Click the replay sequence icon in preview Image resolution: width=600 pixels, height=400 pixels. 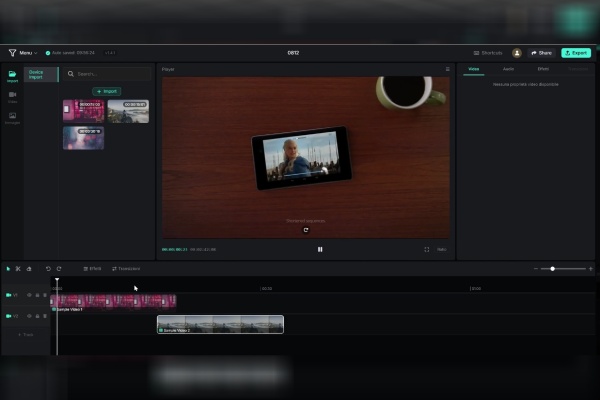click(306, 230)
